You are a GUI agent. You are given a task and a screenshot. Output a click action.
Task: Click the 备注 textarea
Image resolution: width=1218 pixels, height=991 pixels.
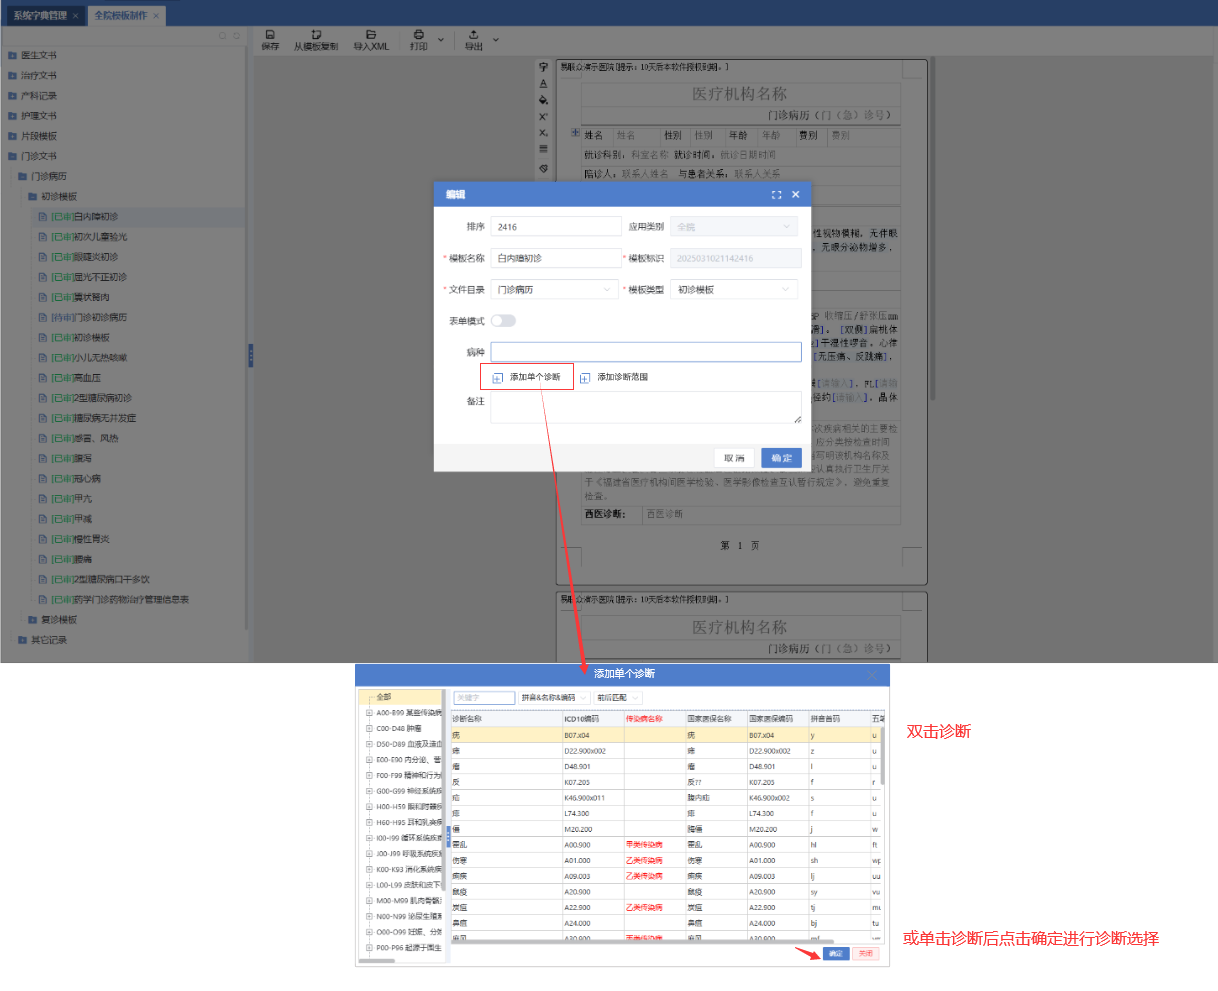click(646, 407)
